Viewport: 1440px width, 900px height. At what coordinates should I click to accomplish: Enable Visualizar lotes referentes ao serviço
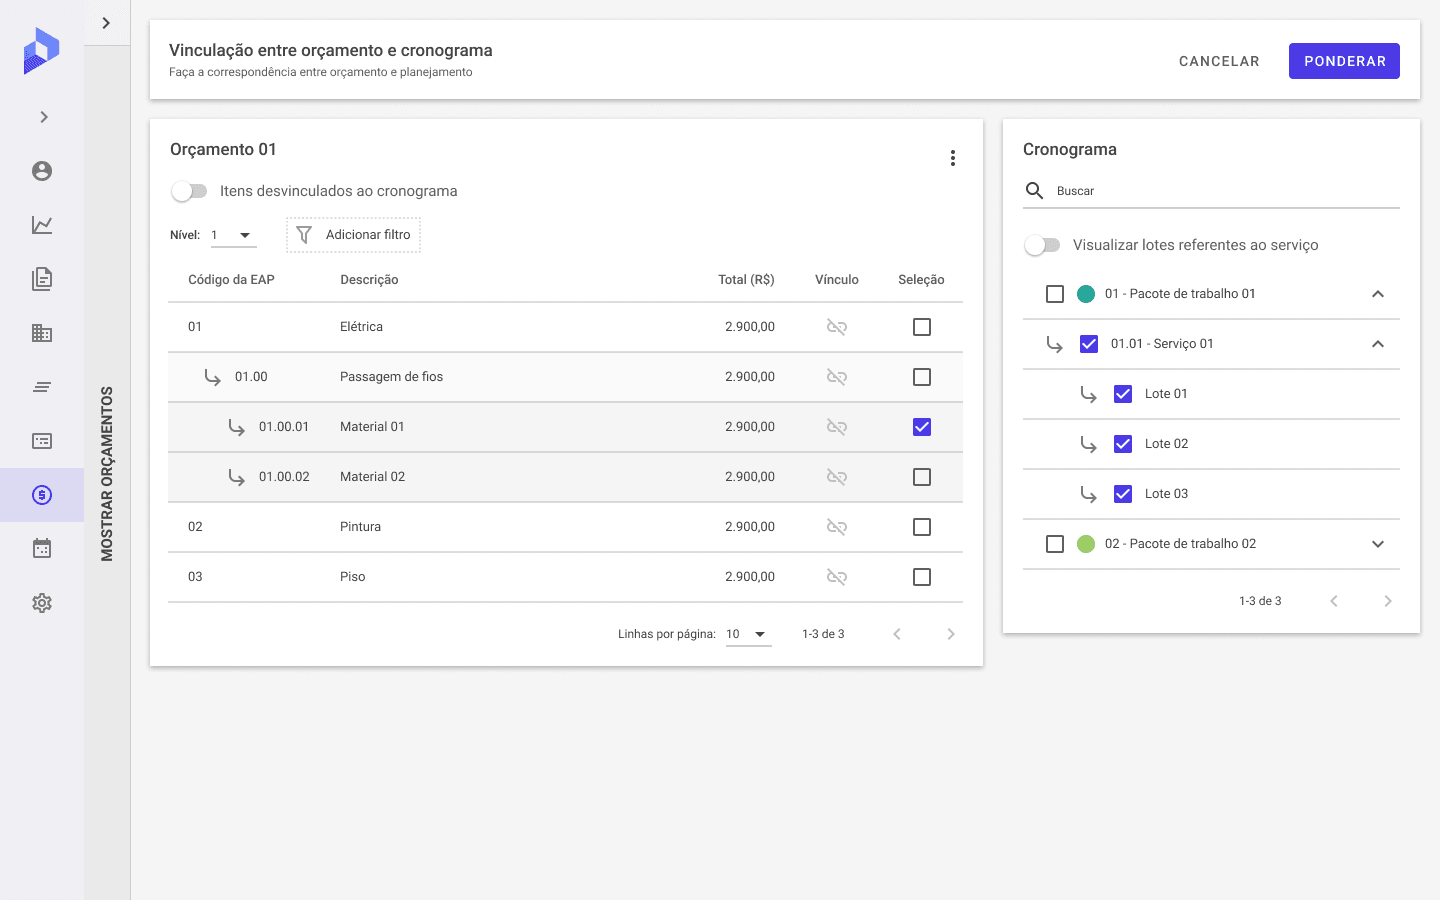pos(1042,245)
